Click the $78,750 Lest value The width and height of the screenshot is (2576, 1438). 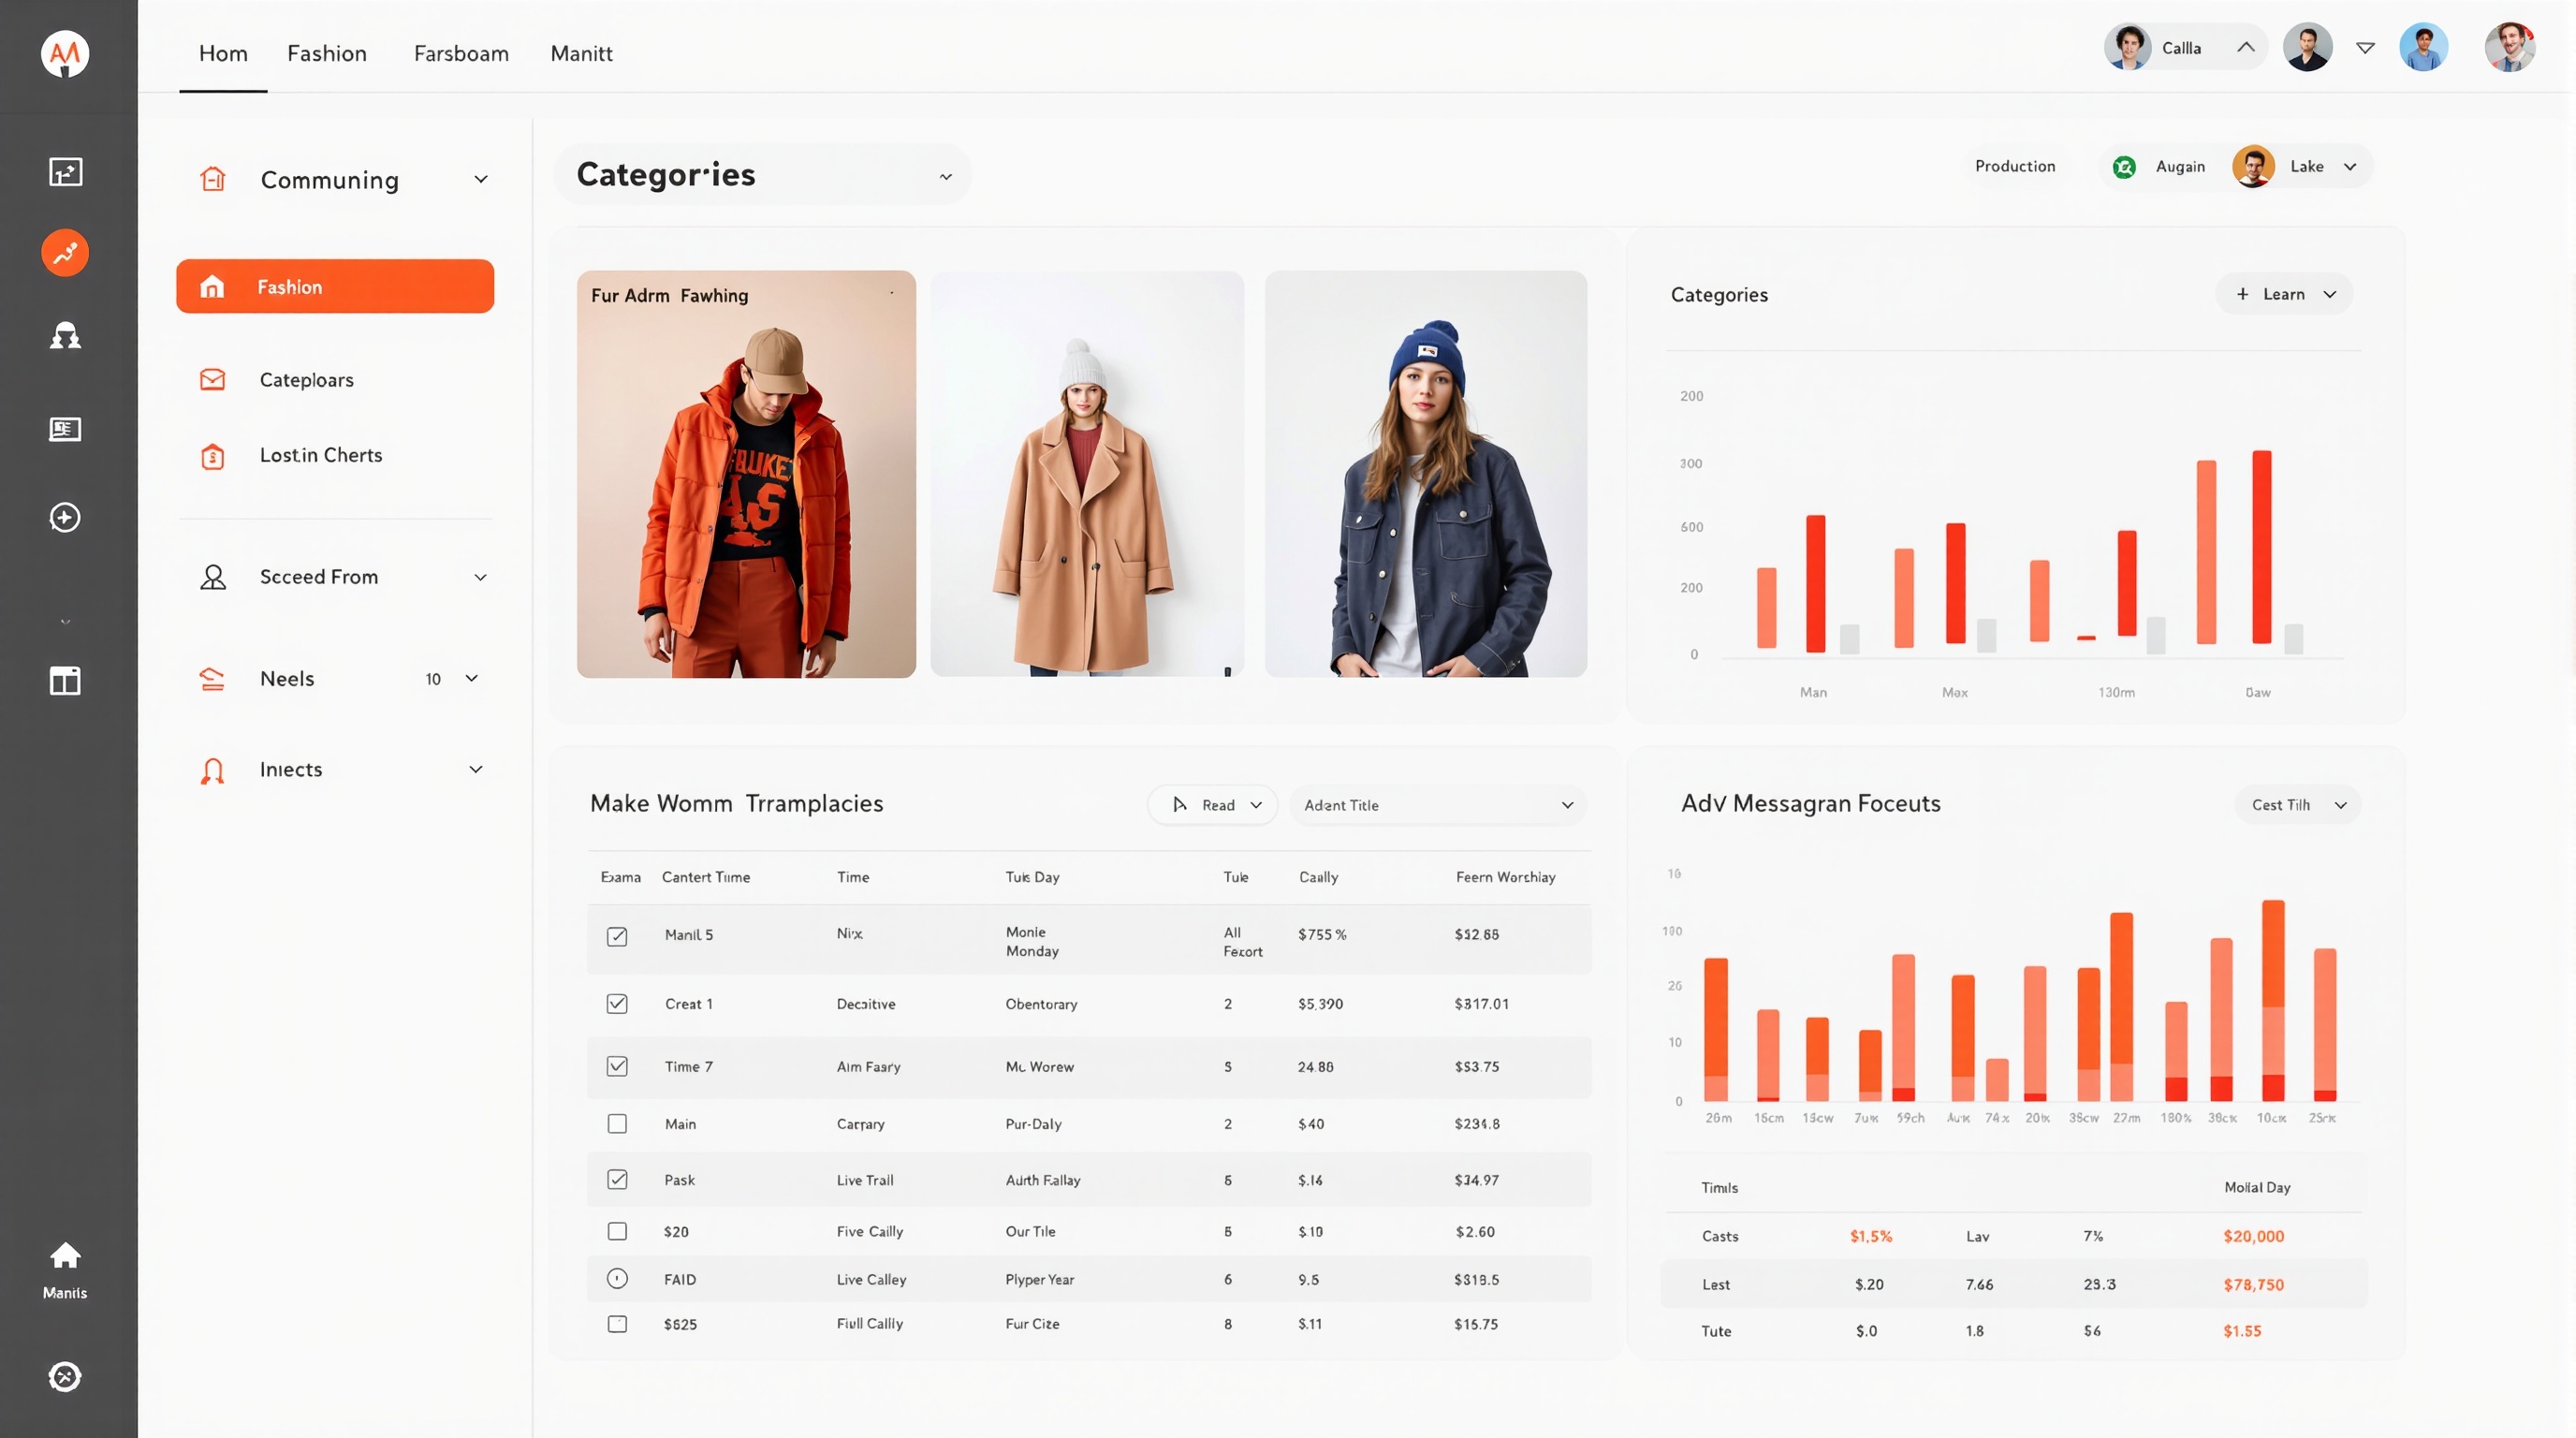(2253, 1285)
